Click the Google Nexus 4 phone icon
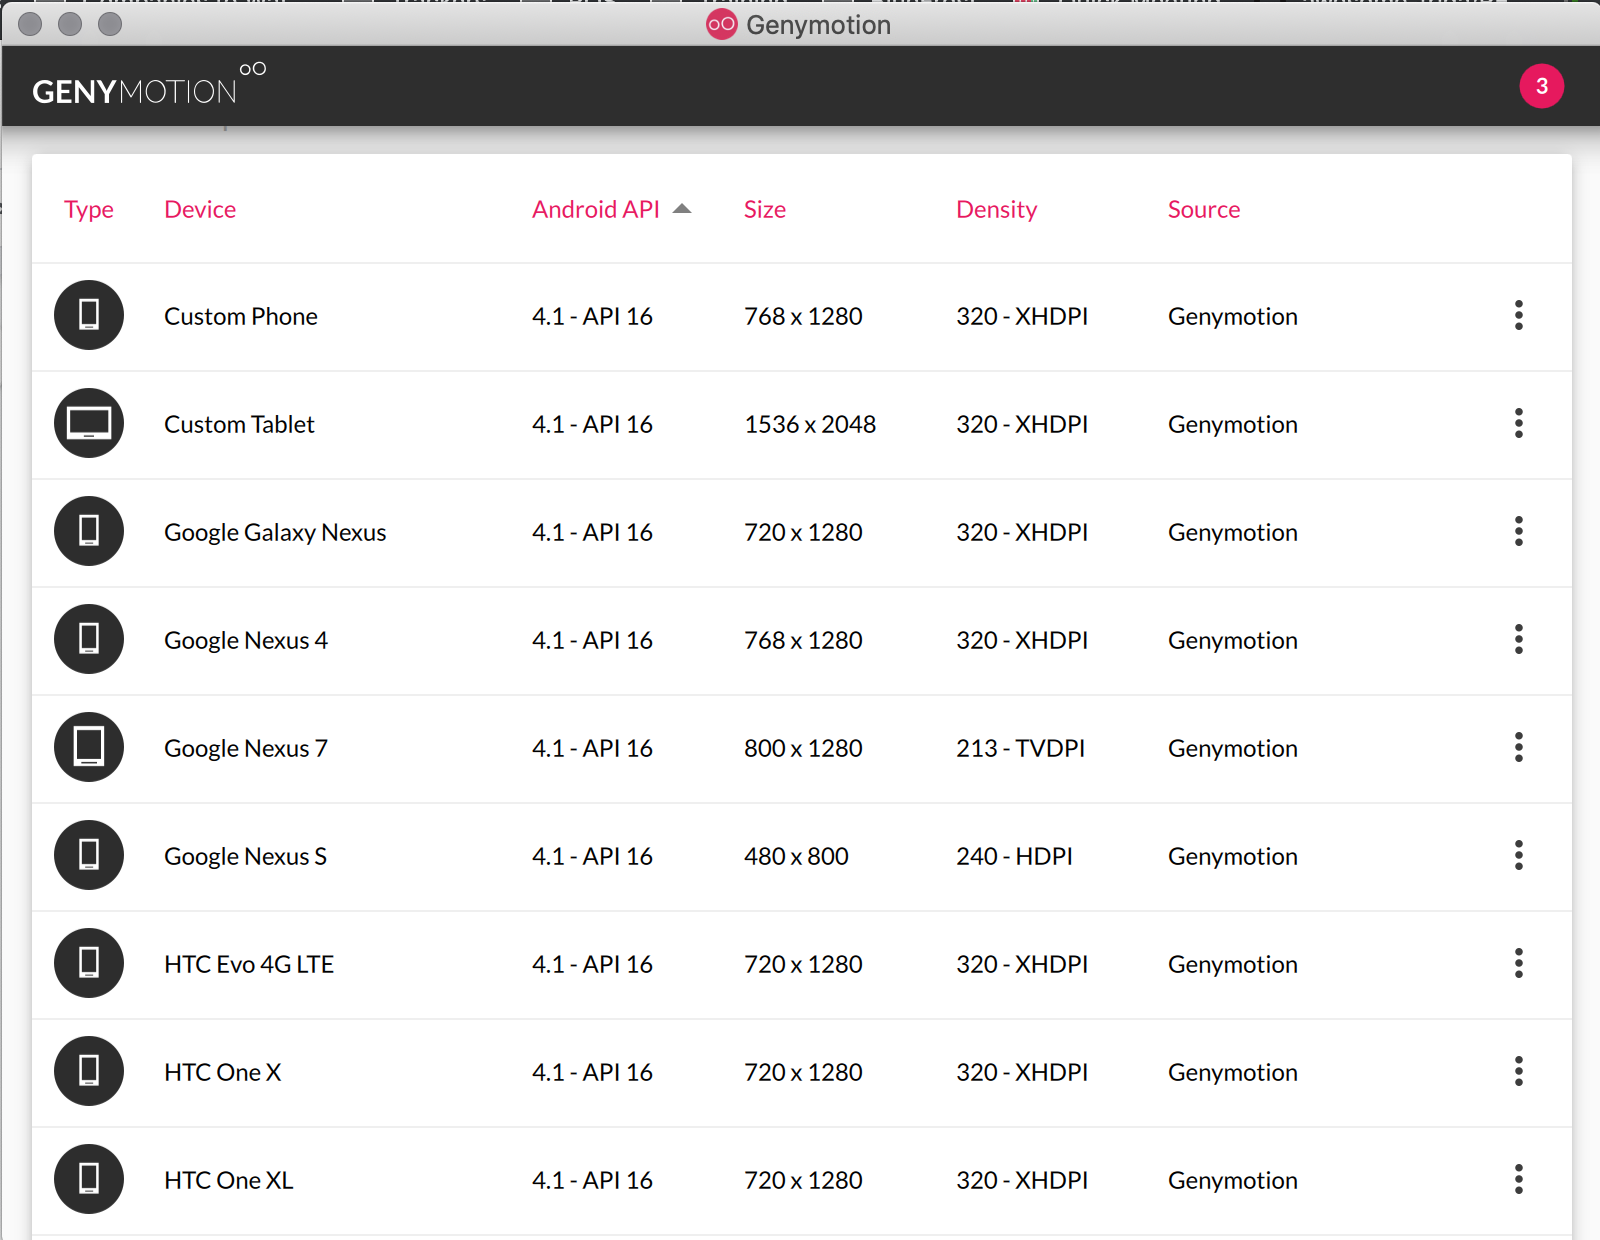Image resolution: width=1600 pixels, height=1240 pixels. pos(89,639)
